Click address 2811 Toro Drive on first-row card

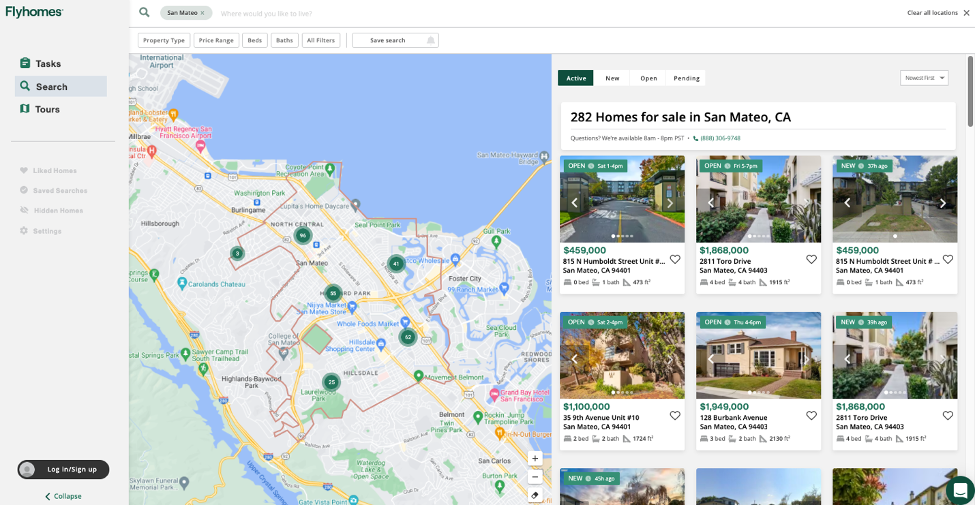coord(725,262)
